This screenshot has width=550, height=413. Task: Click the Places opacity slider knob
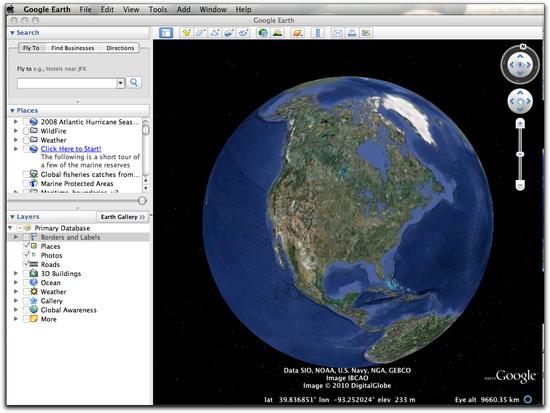[x=142, y=201]
